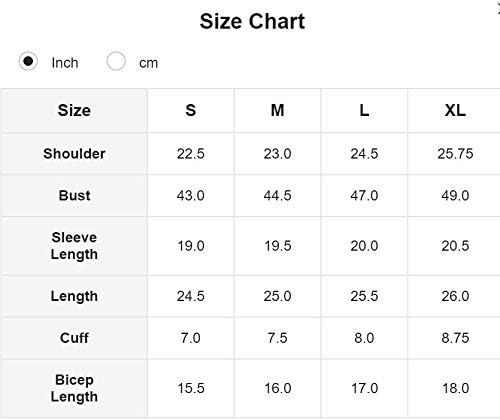Click the Shoulder row label
The image size is (500, 420).
pos(74,154)
